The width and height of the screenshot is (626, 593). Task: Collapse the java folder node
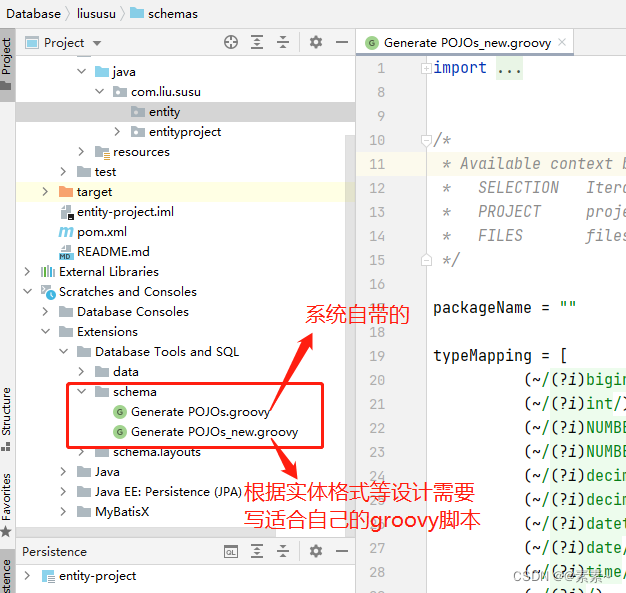point(81,71)
